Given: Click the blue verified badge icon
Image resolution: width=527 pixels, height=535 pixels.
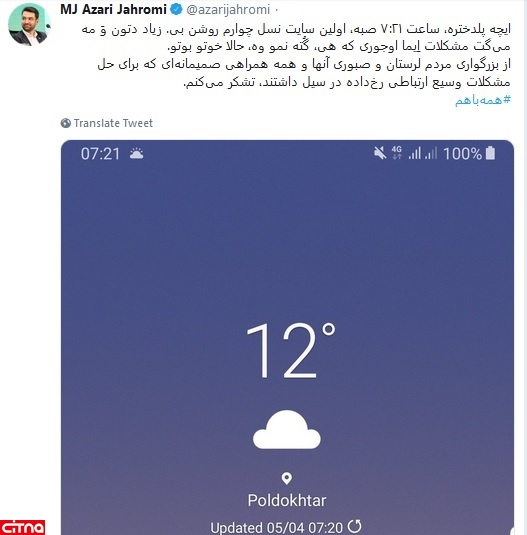Looking at the screenshot, I should (x=176, y=9).
